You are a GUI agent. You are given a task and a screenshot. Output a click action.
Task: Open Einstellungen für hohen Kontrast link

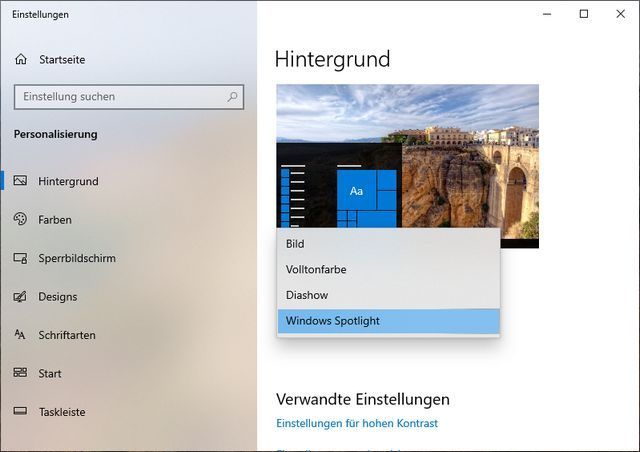(357, 423)
